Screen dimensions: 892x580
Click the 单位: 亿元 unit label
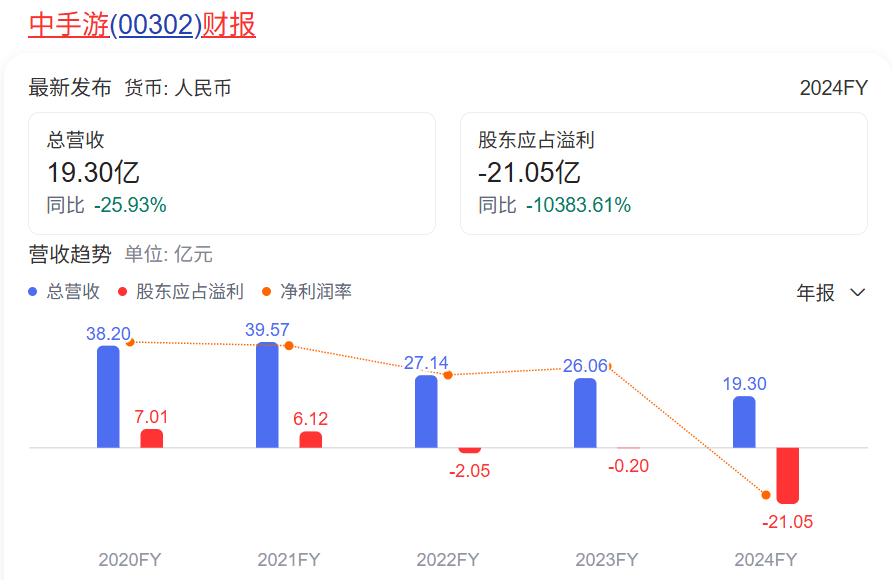pyautogui.click(x=169, y=254)
